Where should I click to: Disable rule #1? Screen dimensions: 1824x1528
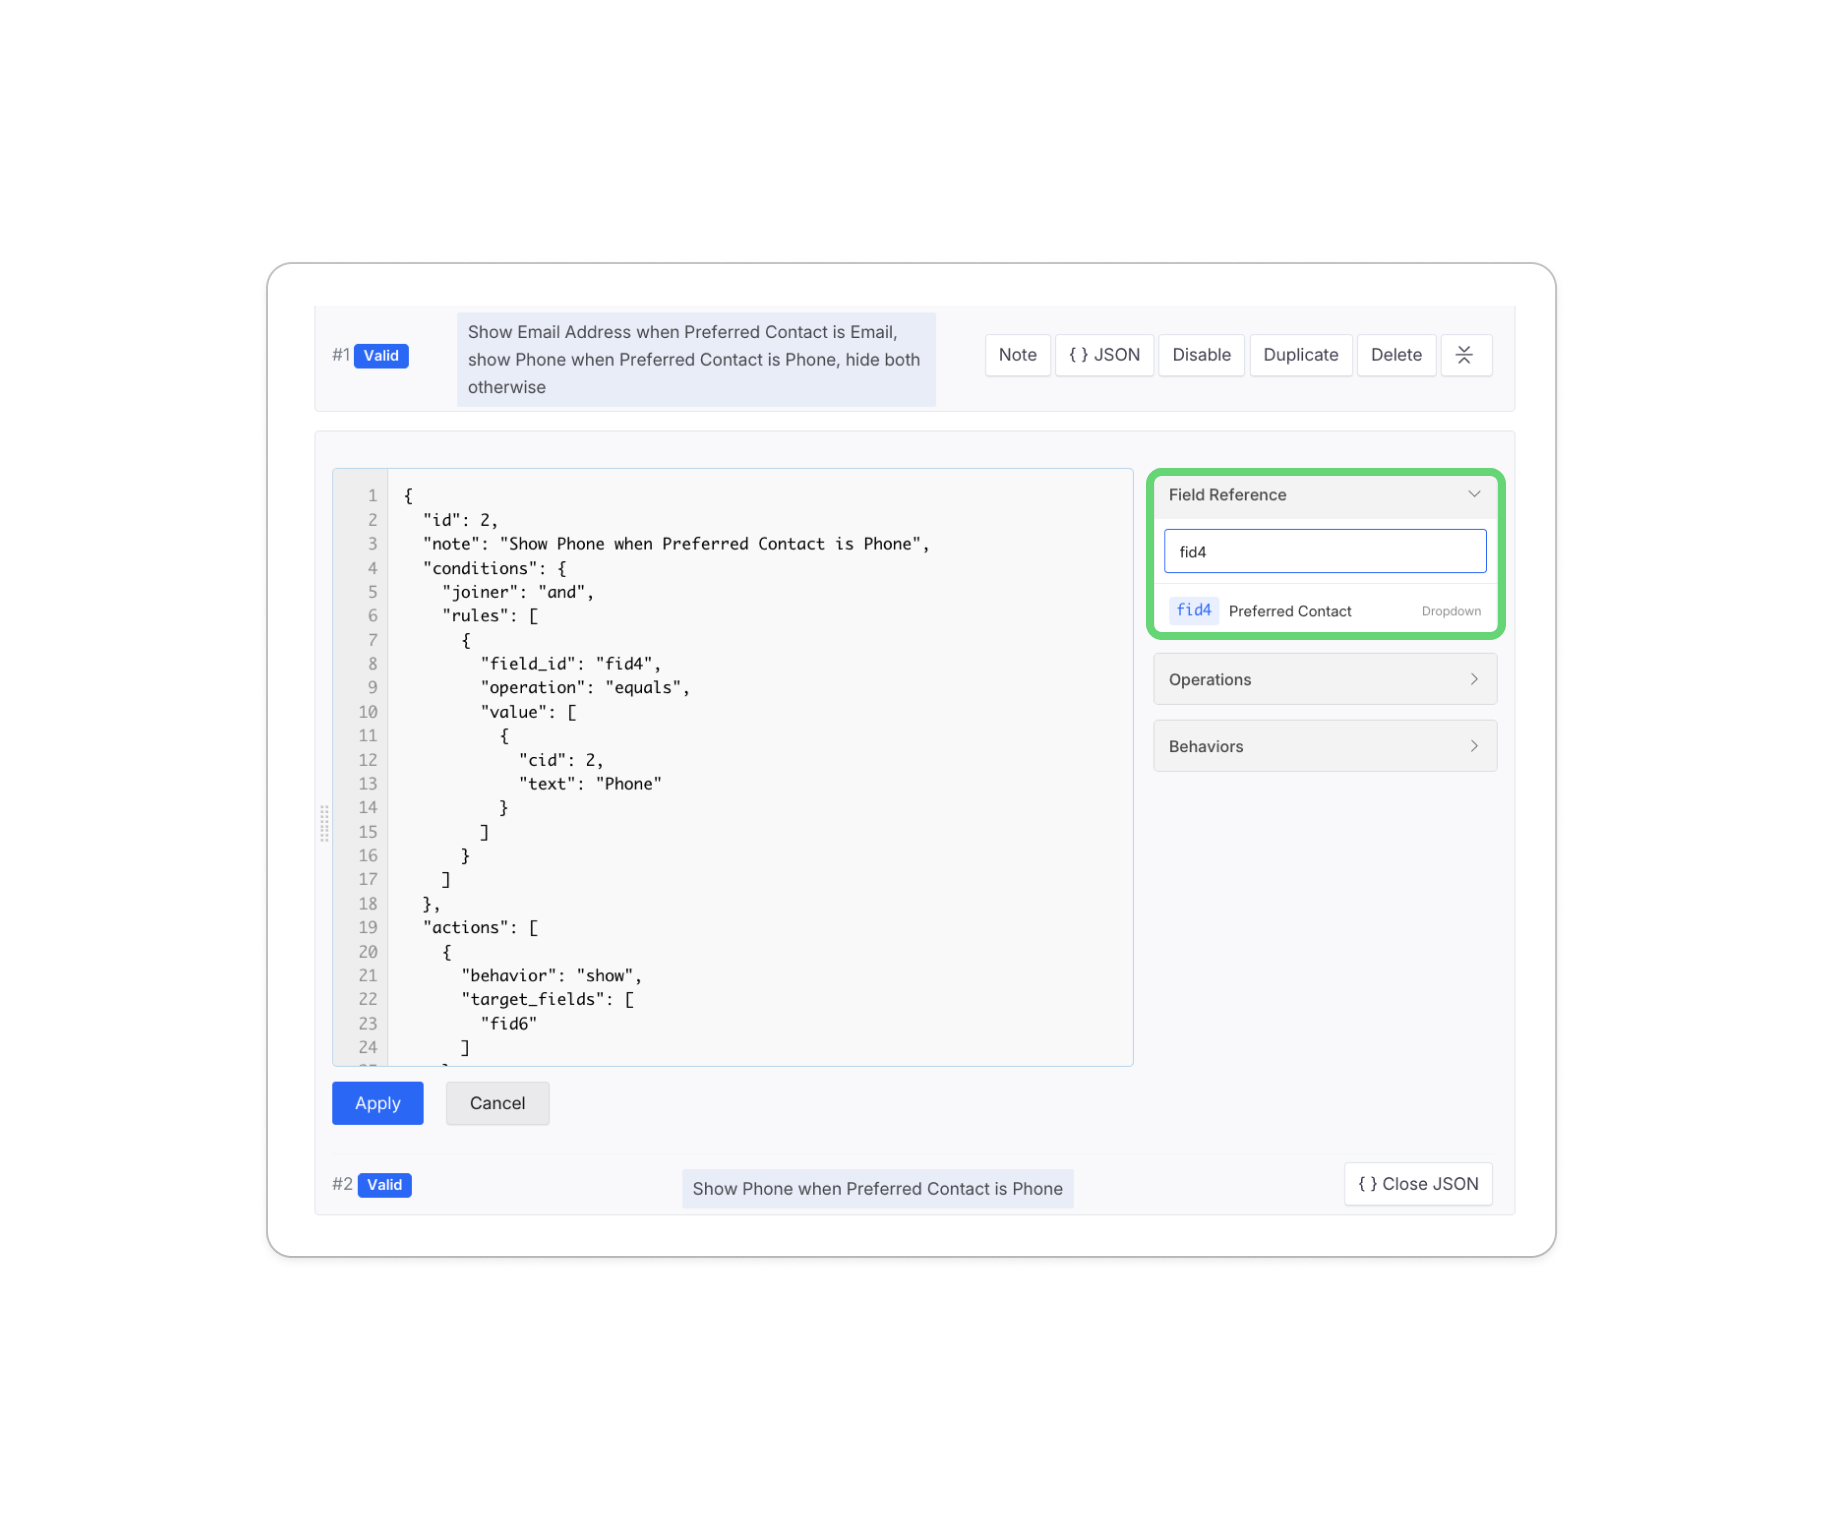click(1201, 355)
